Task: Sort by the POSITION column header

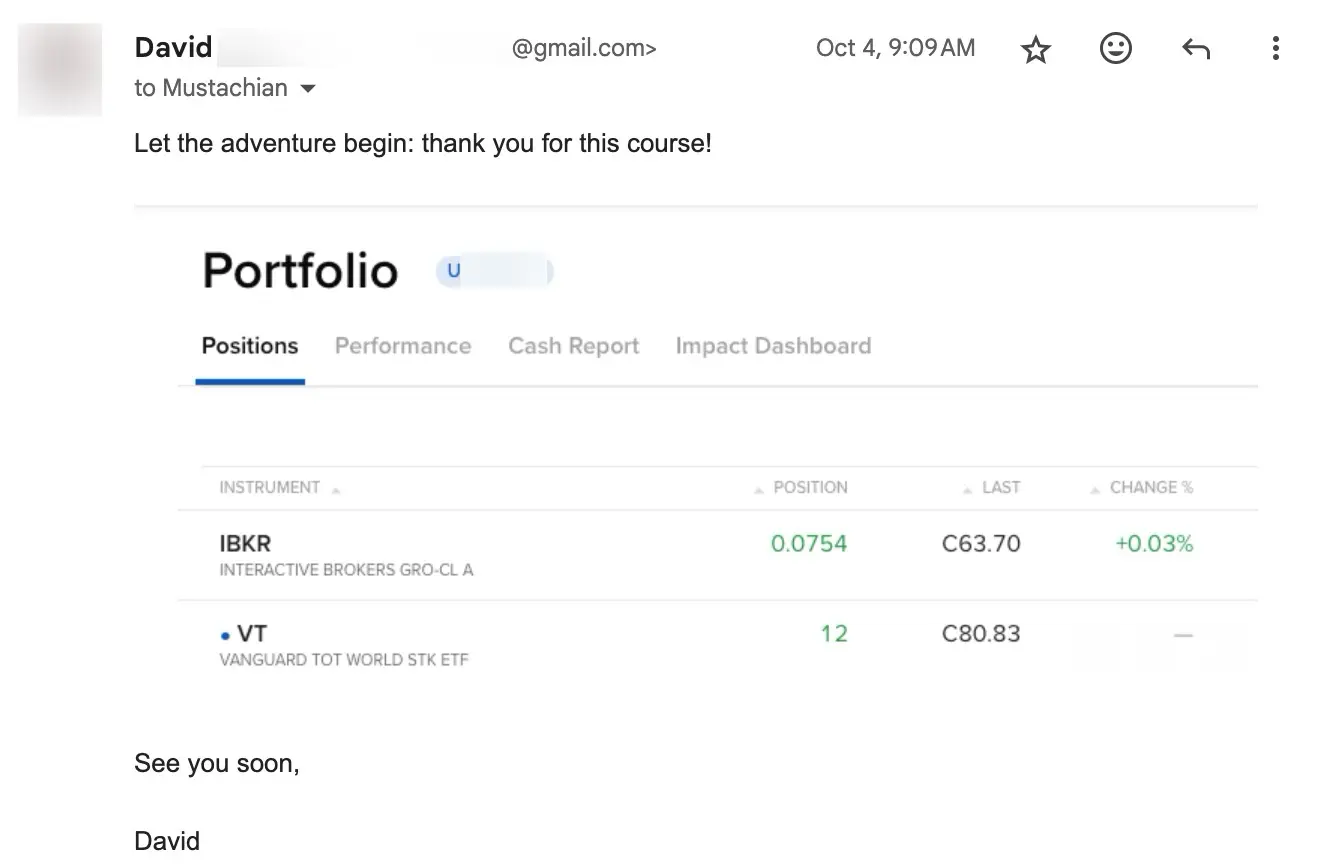Action: 810,488
